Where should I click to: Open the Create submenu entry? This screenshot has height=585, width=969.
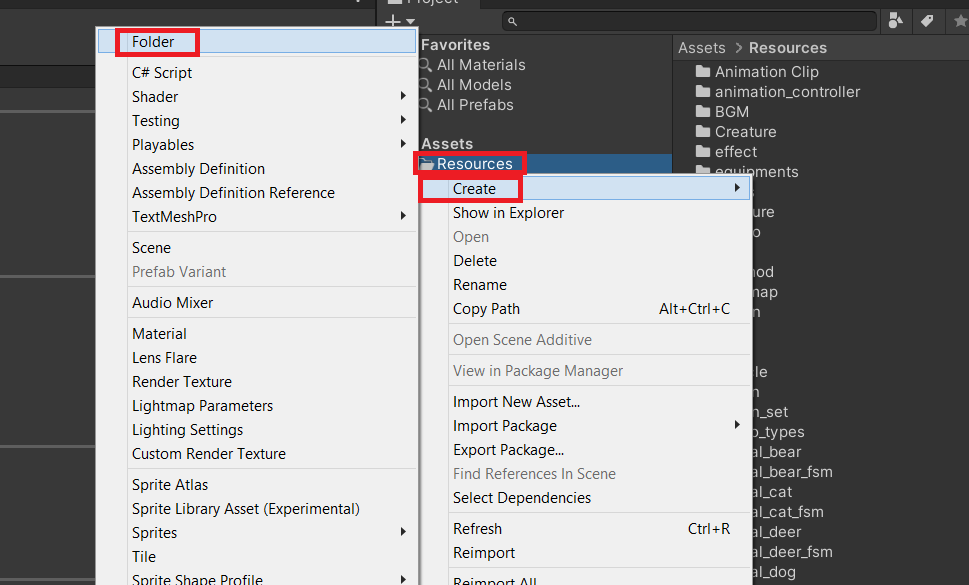point(585,188)
